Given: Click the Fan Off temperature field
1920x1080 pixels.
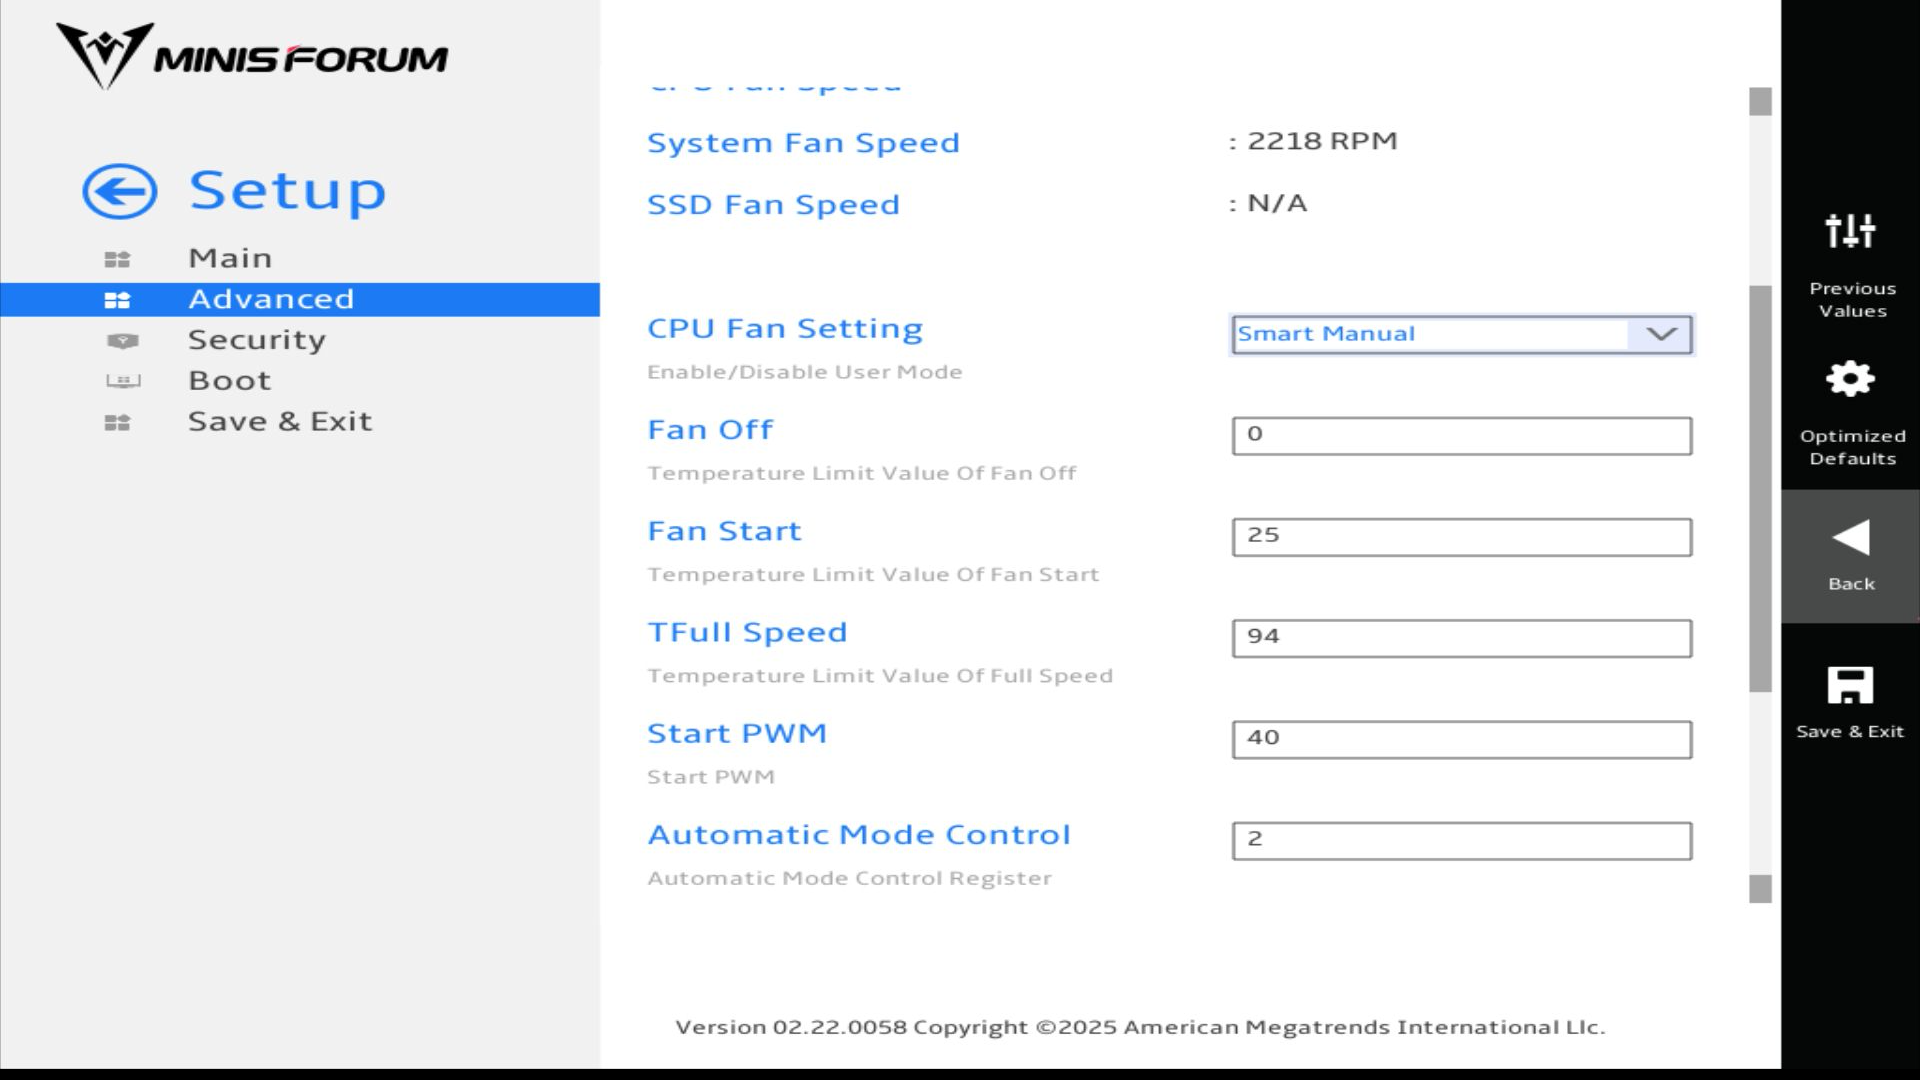Looking at the screenshot, I should click(1461, 435).
